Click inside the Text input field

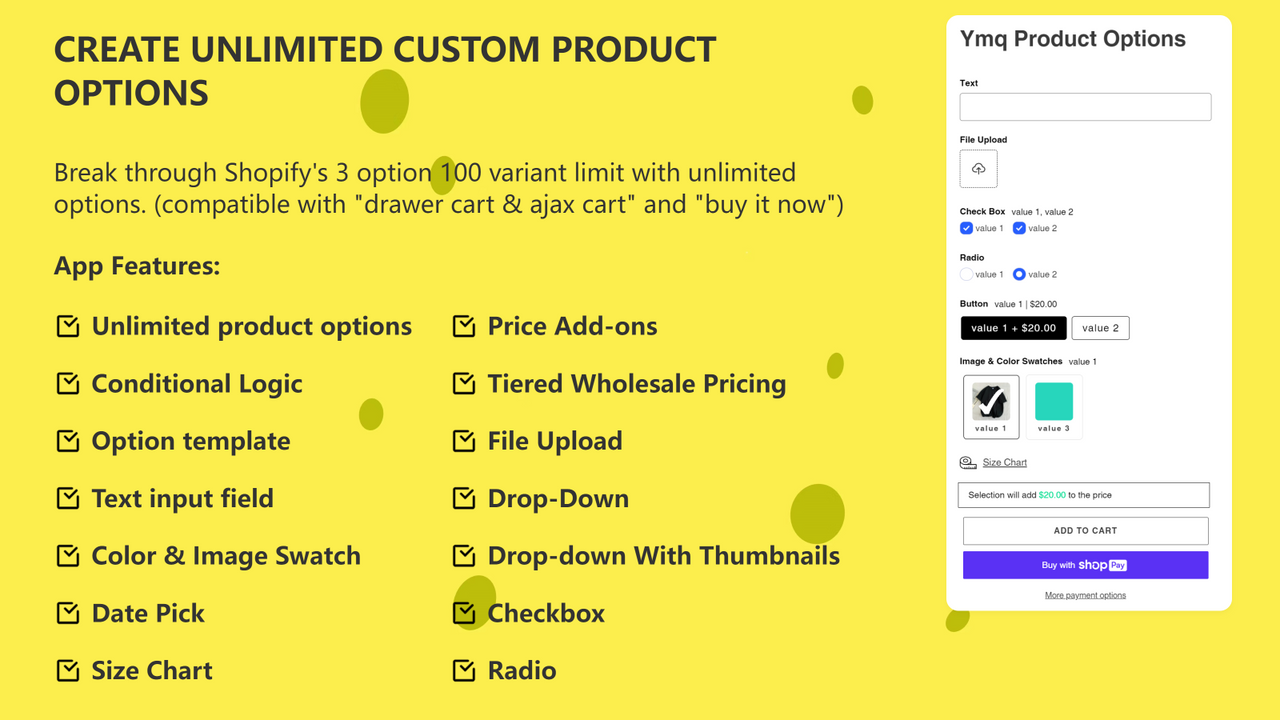pyautogui.click(x=1085, y=106)
